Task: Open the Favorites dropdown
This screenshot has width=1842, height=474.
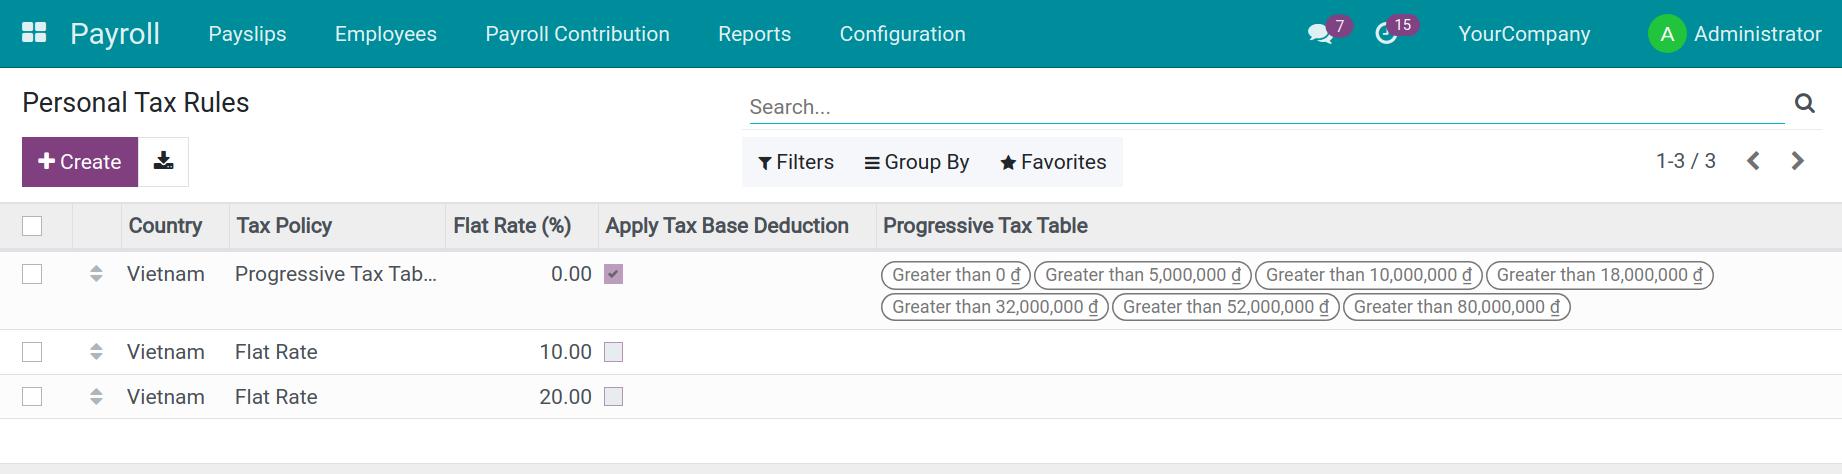Action: click(1053, 162)
